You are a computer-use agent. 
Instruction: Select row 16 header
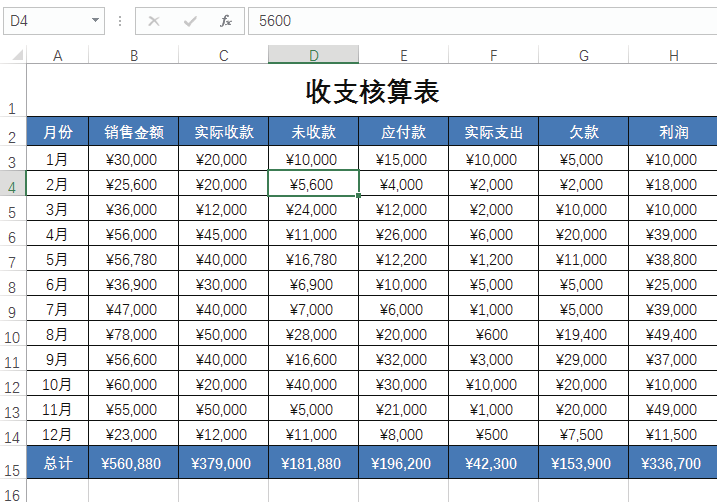tap(13, 492)
